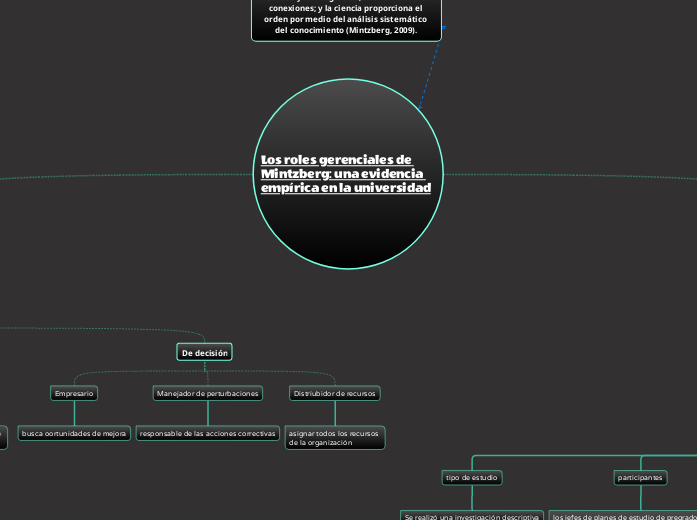Click 'los jefes de planes de estudio' node

pos(624,516)
